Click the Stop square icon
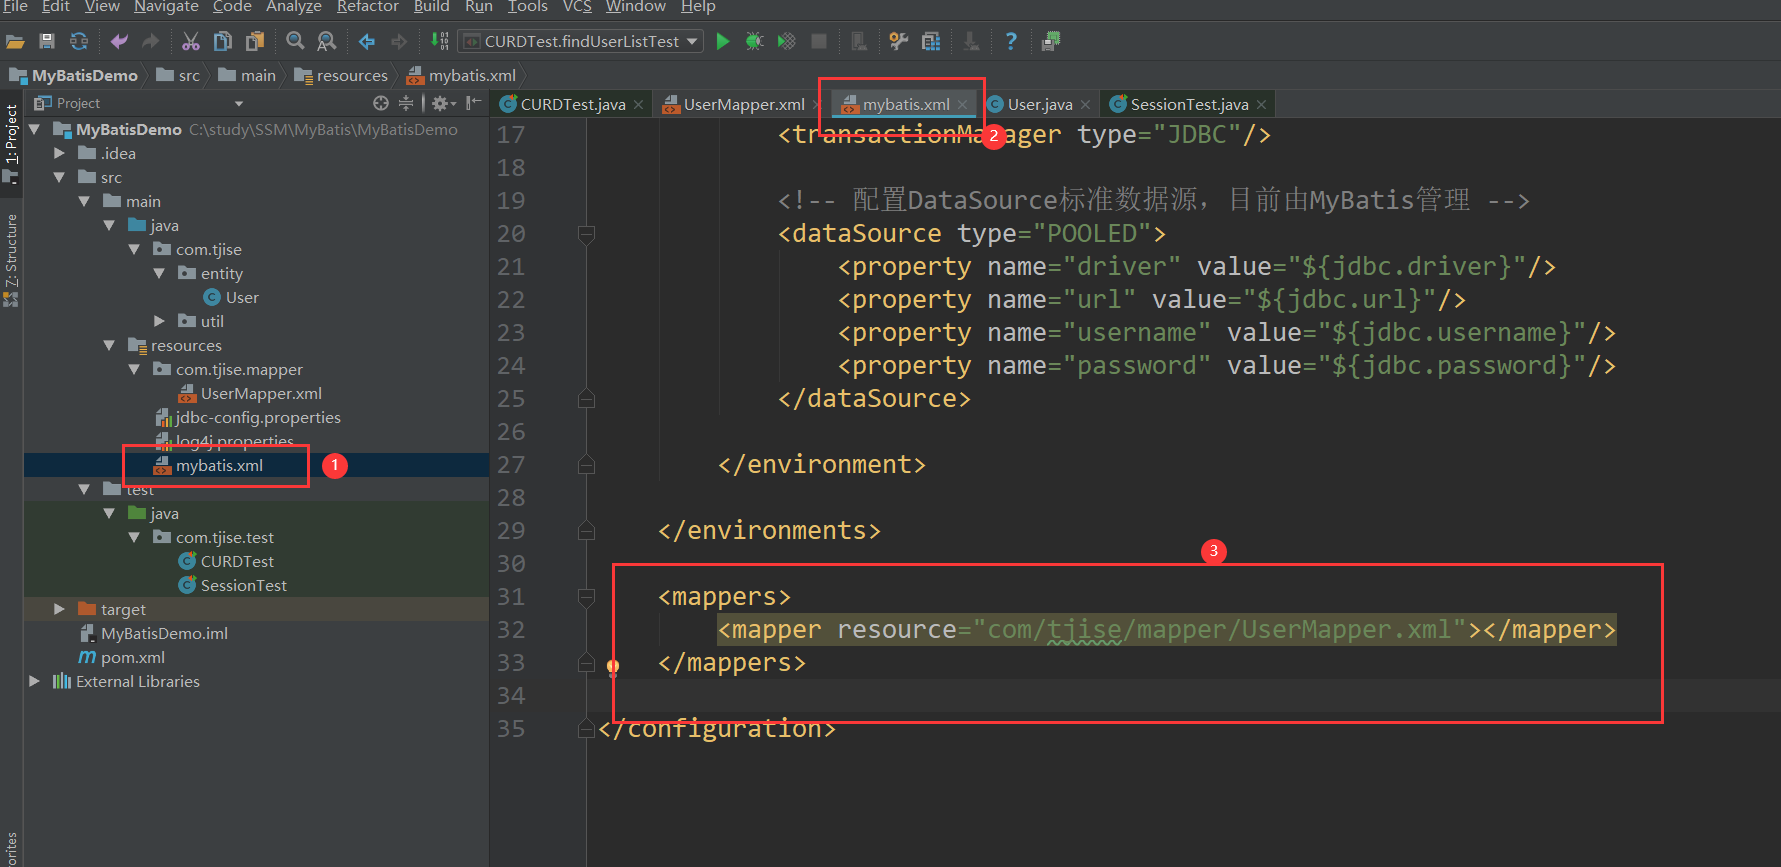 tap(819, 41)
